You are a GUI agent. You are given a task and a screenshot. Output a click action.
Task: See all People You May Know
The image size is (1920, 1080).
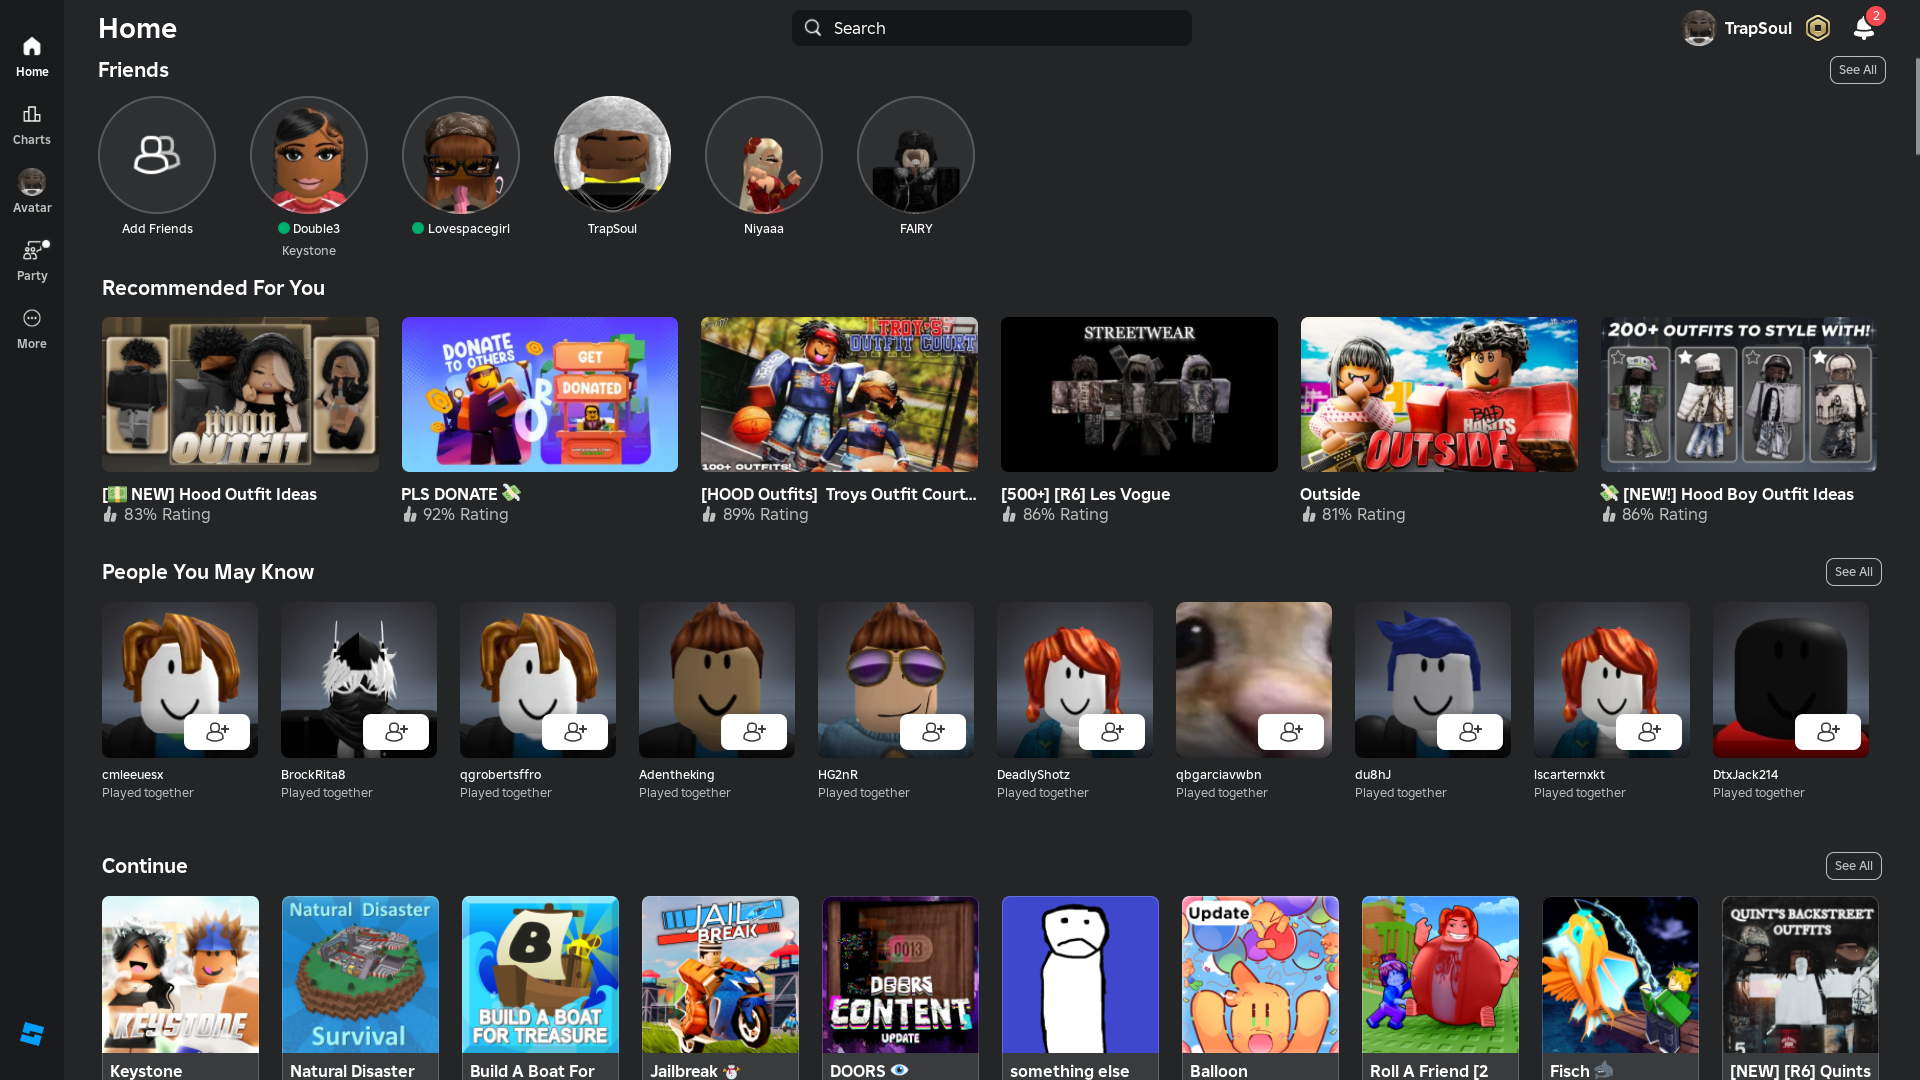click(x=1854, y=572)
